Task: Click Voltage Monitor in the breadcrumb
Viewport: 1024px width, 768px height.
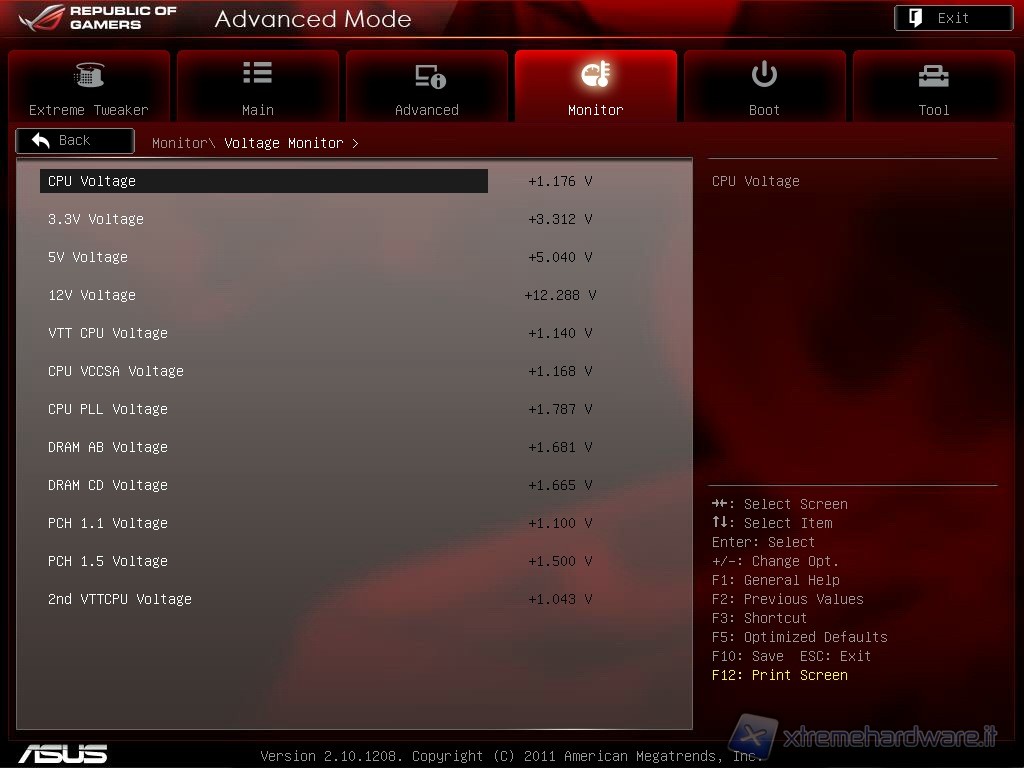Action: 283,143
